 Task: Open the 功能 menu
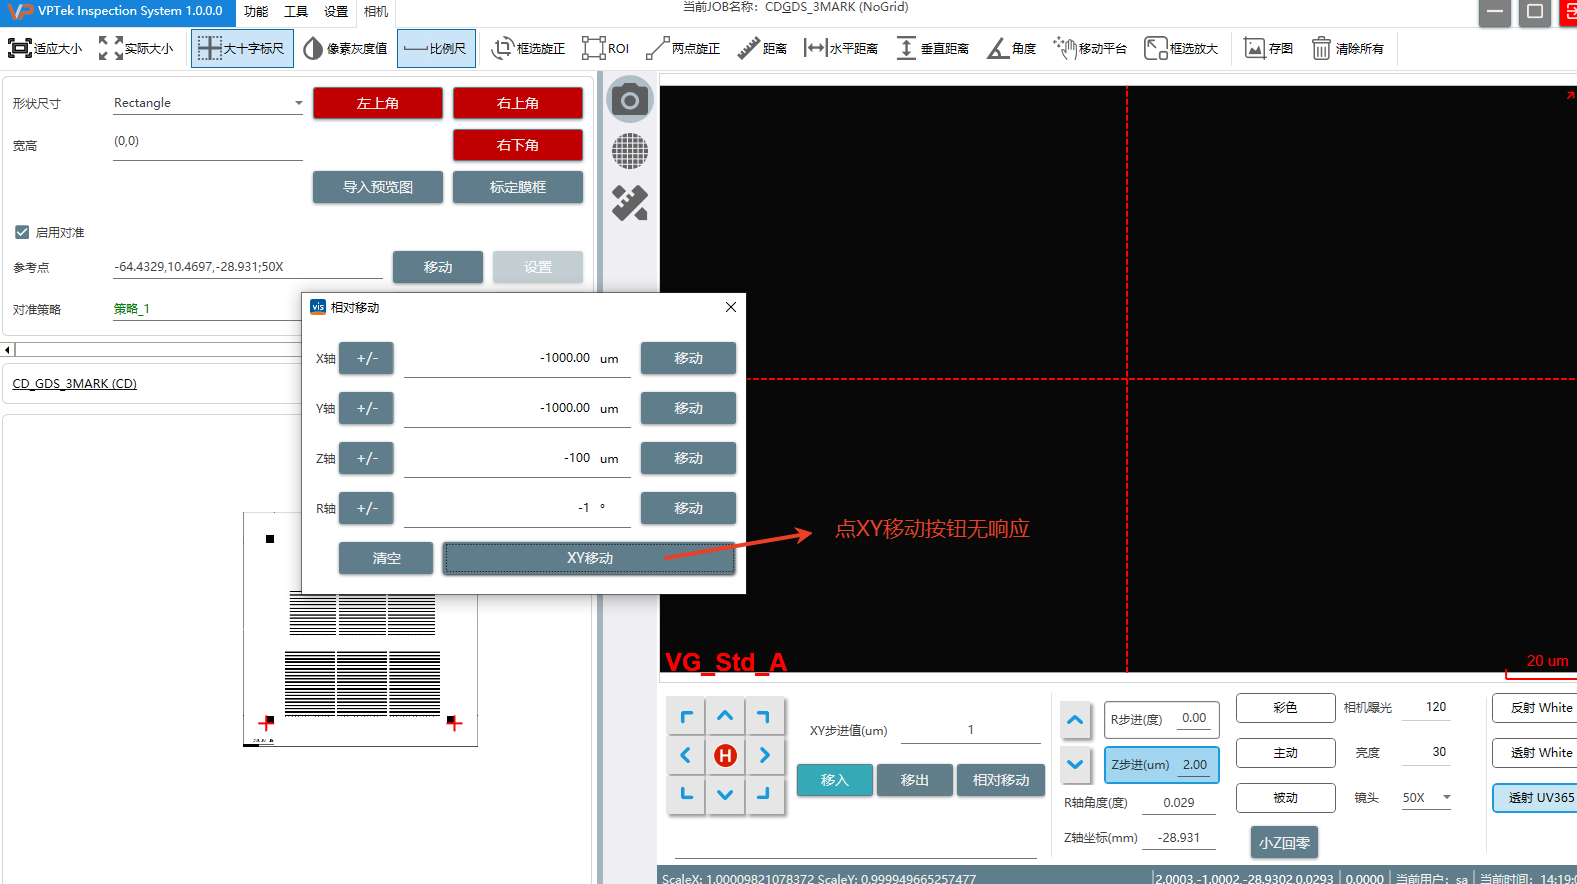tap(256, 12)
